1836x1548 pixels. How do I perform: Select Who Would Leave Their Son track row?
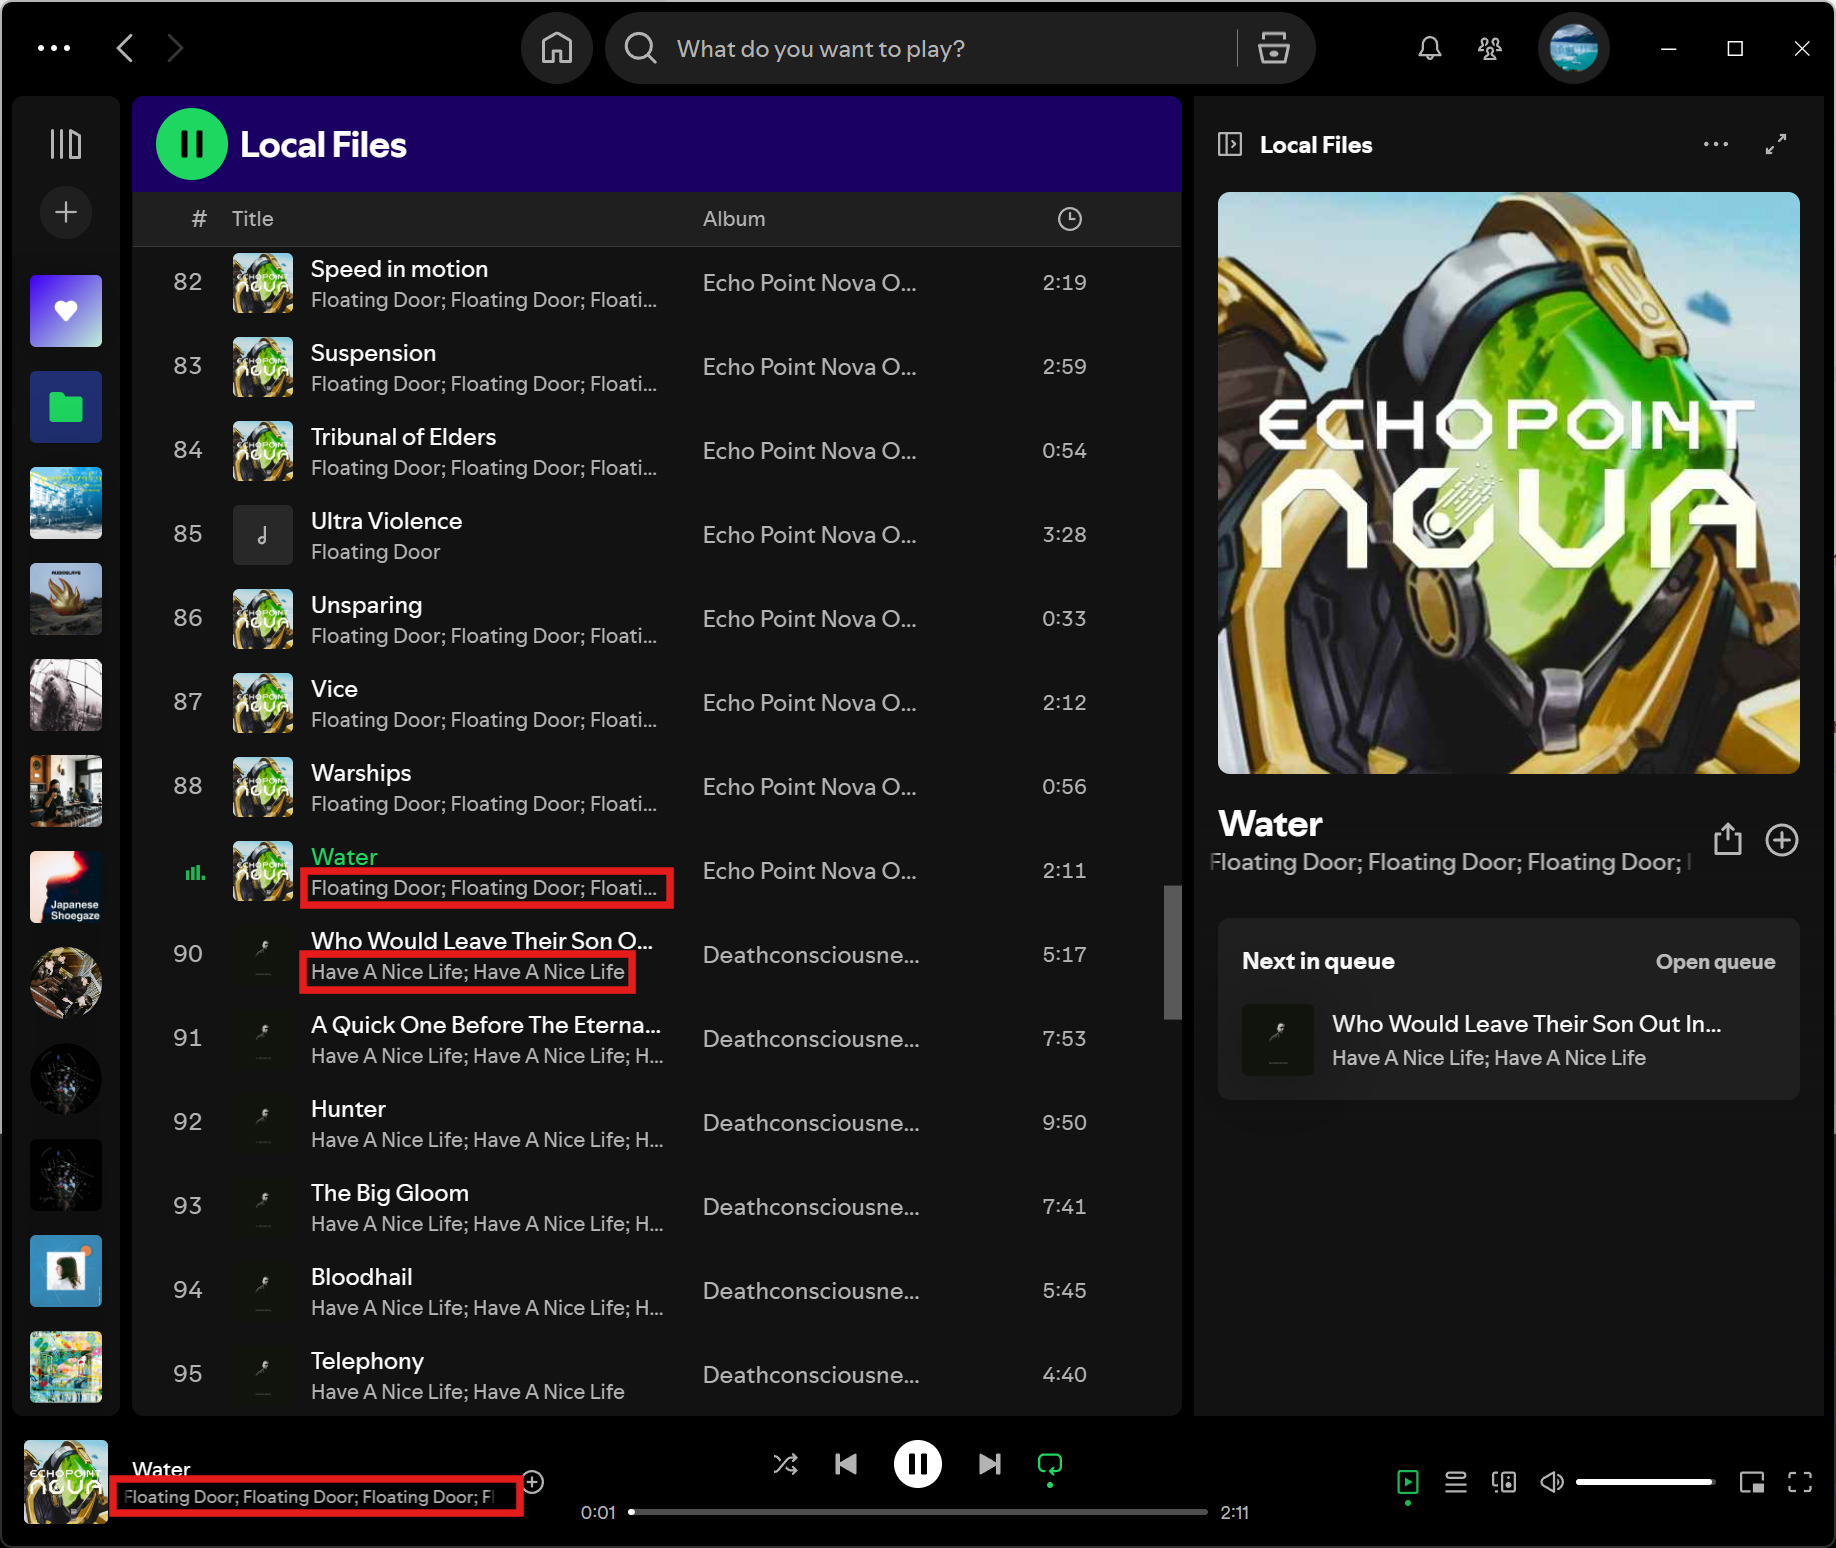[x=656, y=955]
